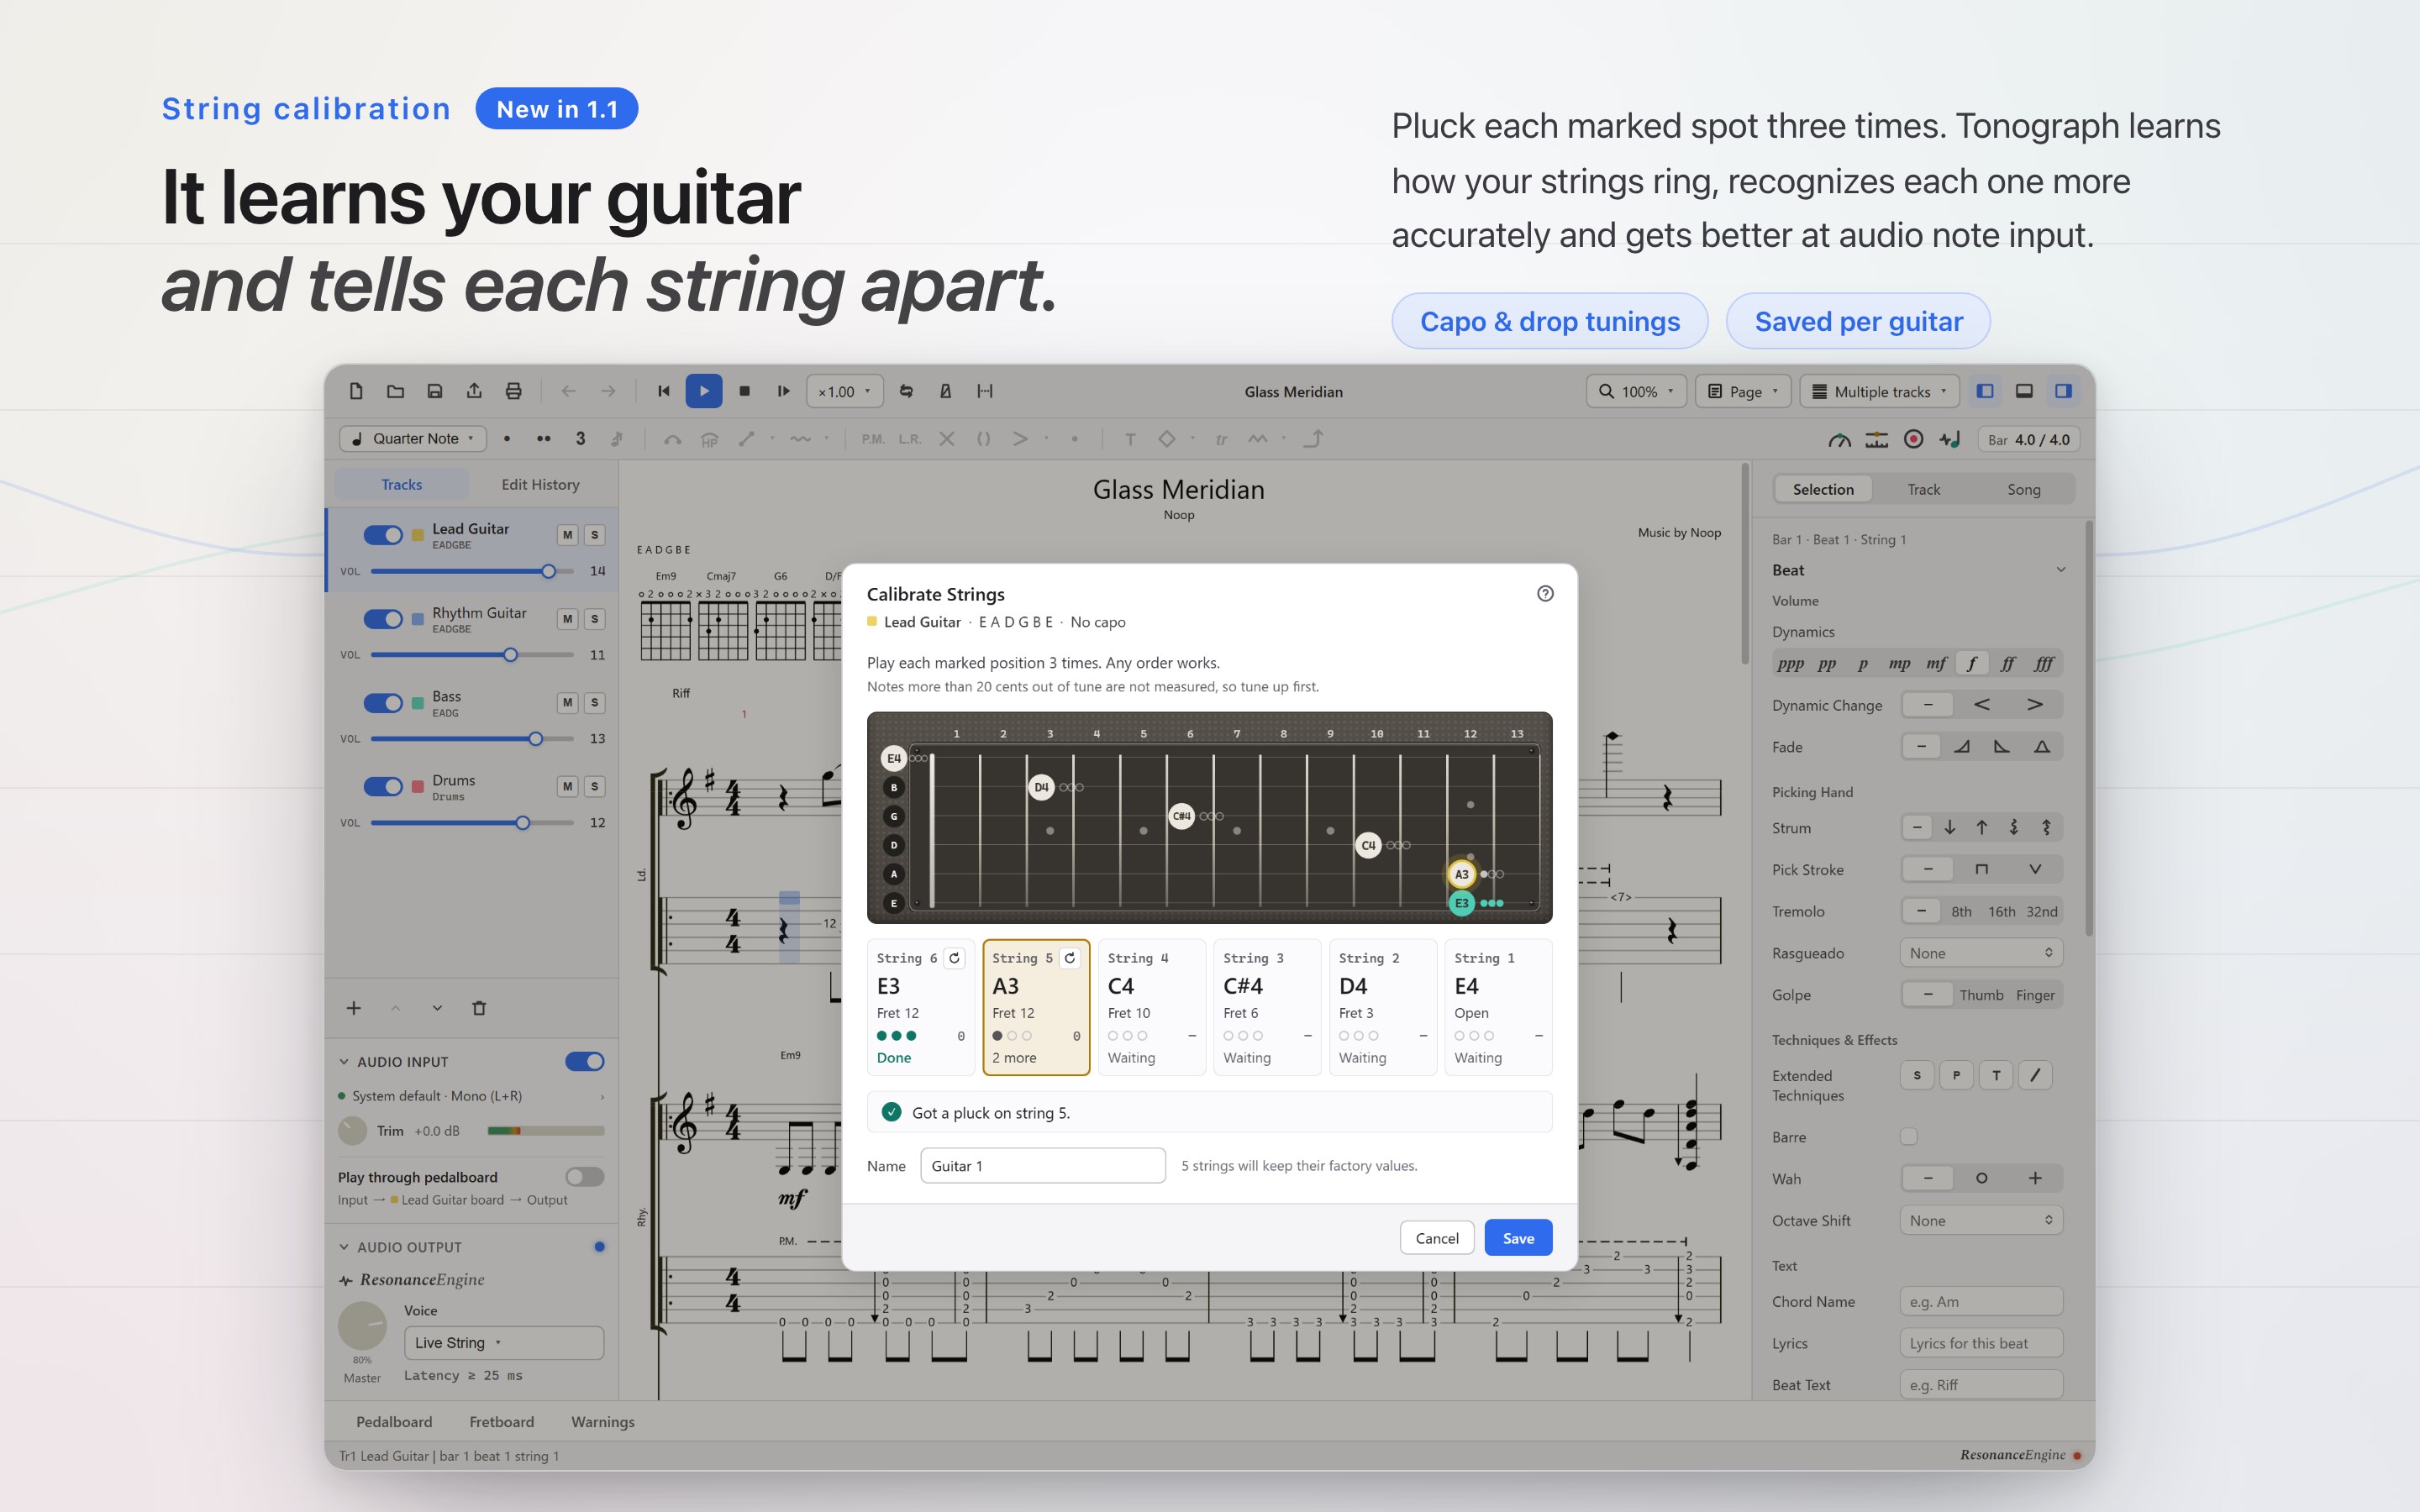Viewport: 2420px width, 1512px height.
Task: Toggle Bass track enable switch
Action: 383,703
